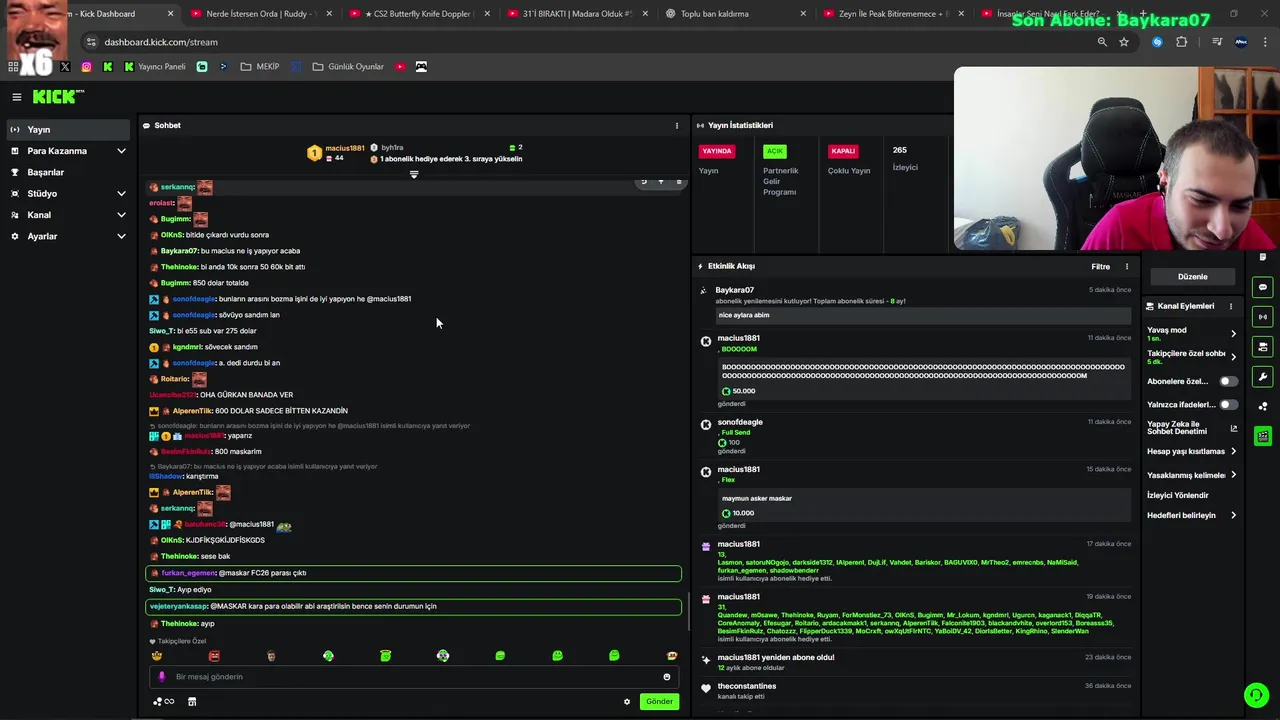Open Kanal Eylemleri three-dot menu
Image resolution: width=1280 pixels, height=720 pixels.
pyautogui.click(x=1231, y=306)
